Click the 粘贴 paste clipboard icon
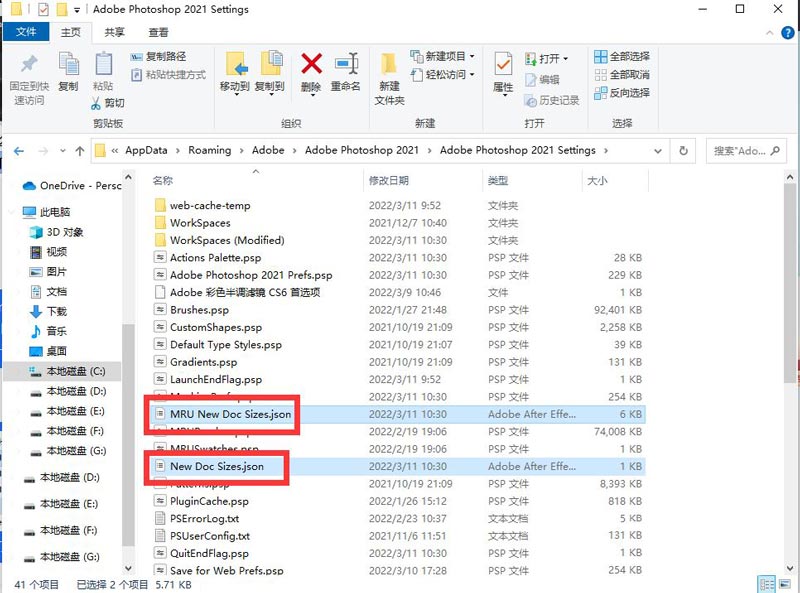The image size is (800, 593). point(104,64)
